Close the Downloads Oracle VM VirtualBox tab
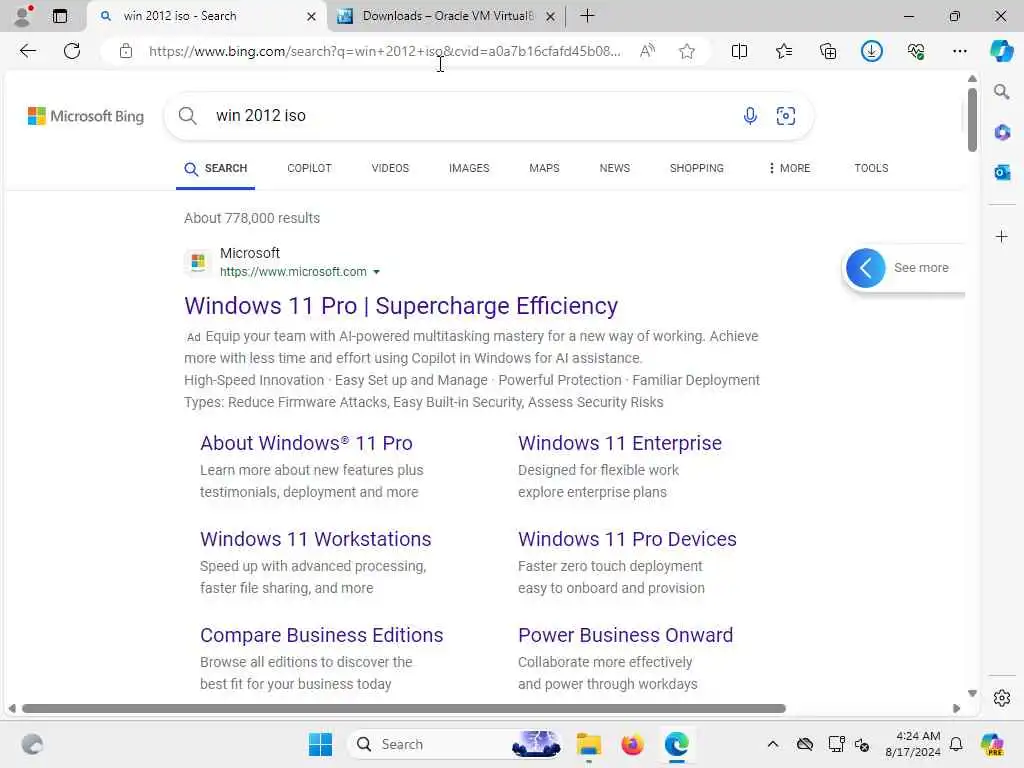Image resolution: width=1024 pixels, height=768 pixels. click(x=551, y=16)
